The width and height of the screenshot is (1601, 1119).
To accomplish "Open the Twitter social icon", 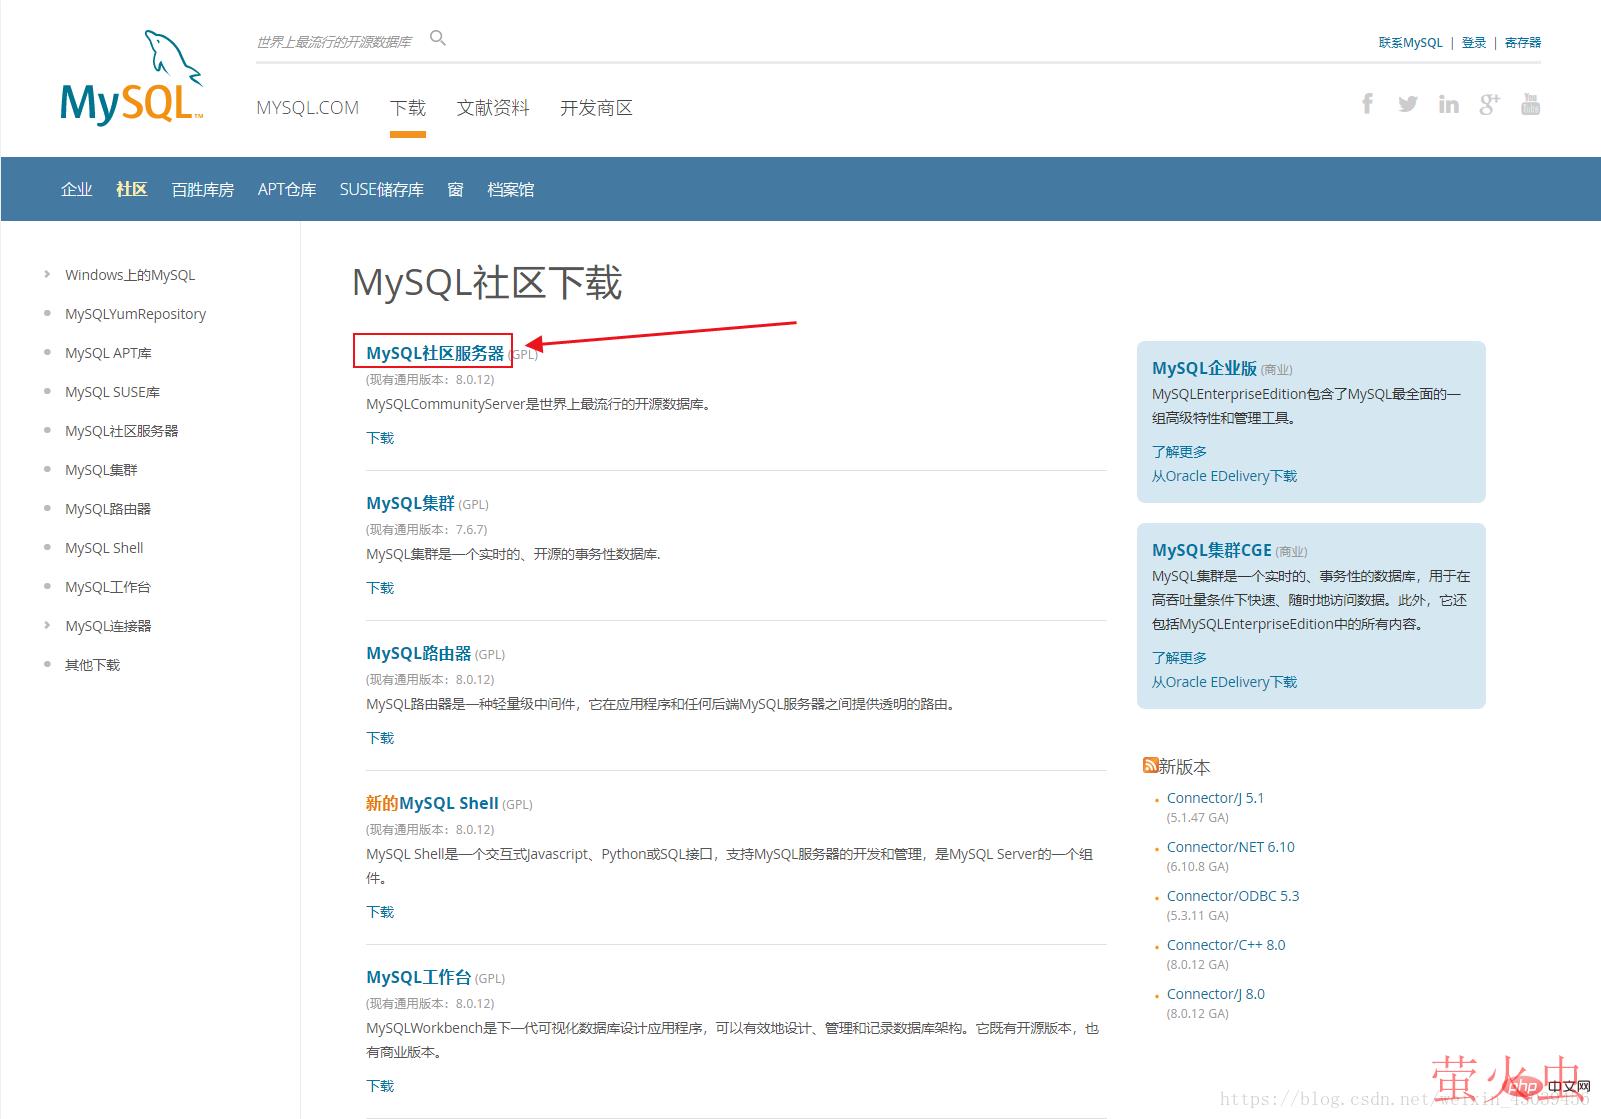I will click(x=1407, y=104).
